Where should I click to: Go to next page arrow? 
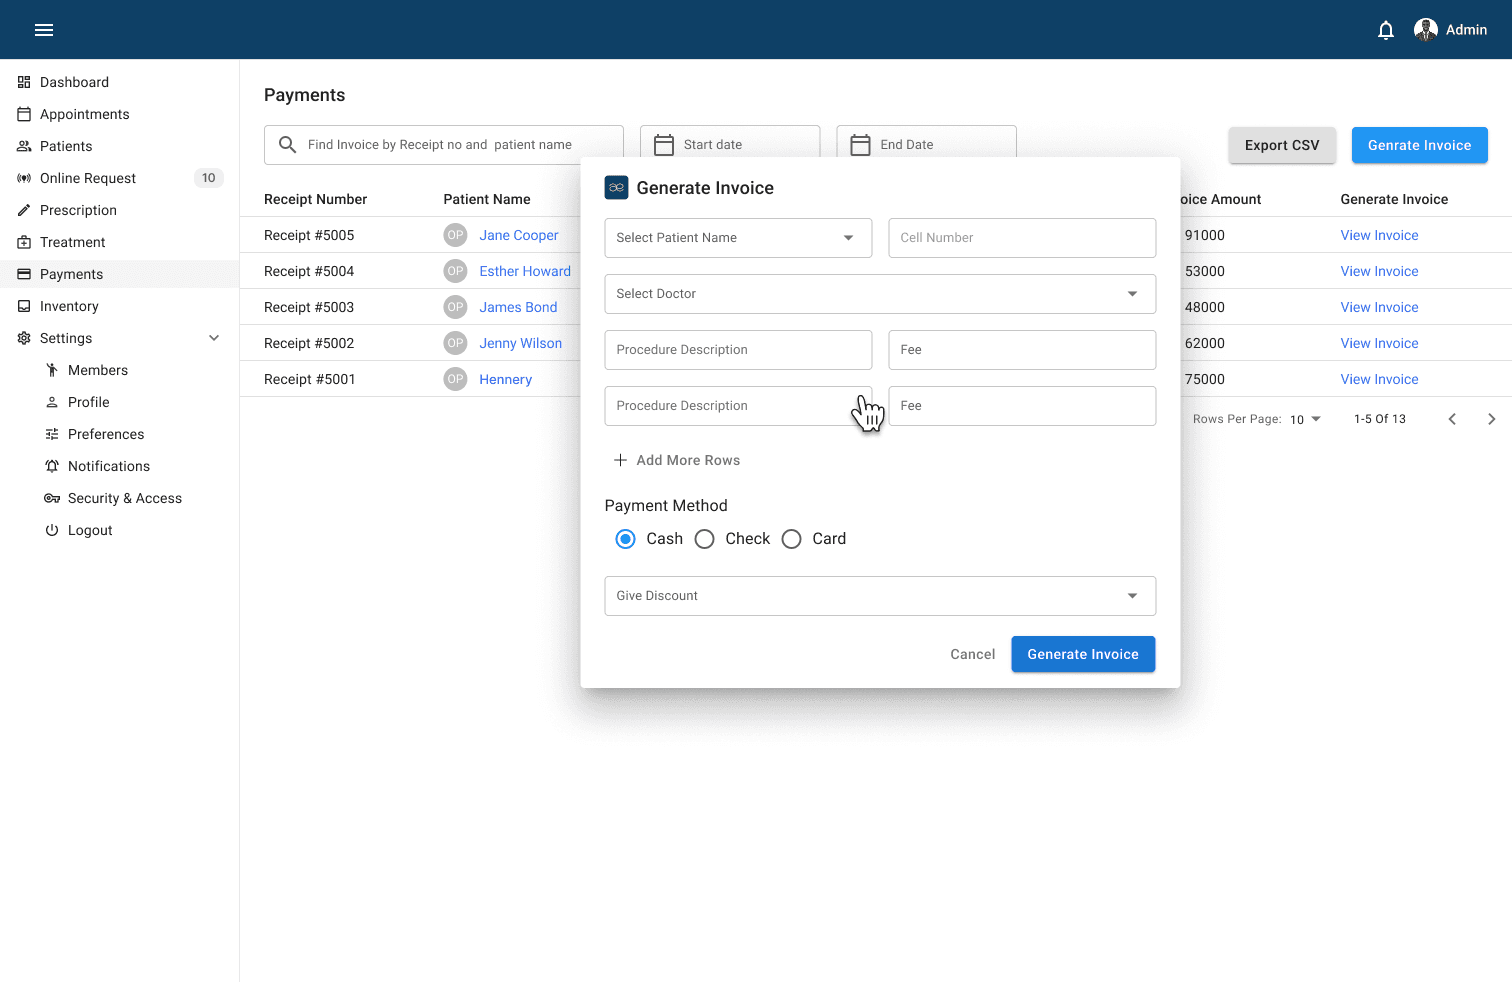coord(1491,419)
